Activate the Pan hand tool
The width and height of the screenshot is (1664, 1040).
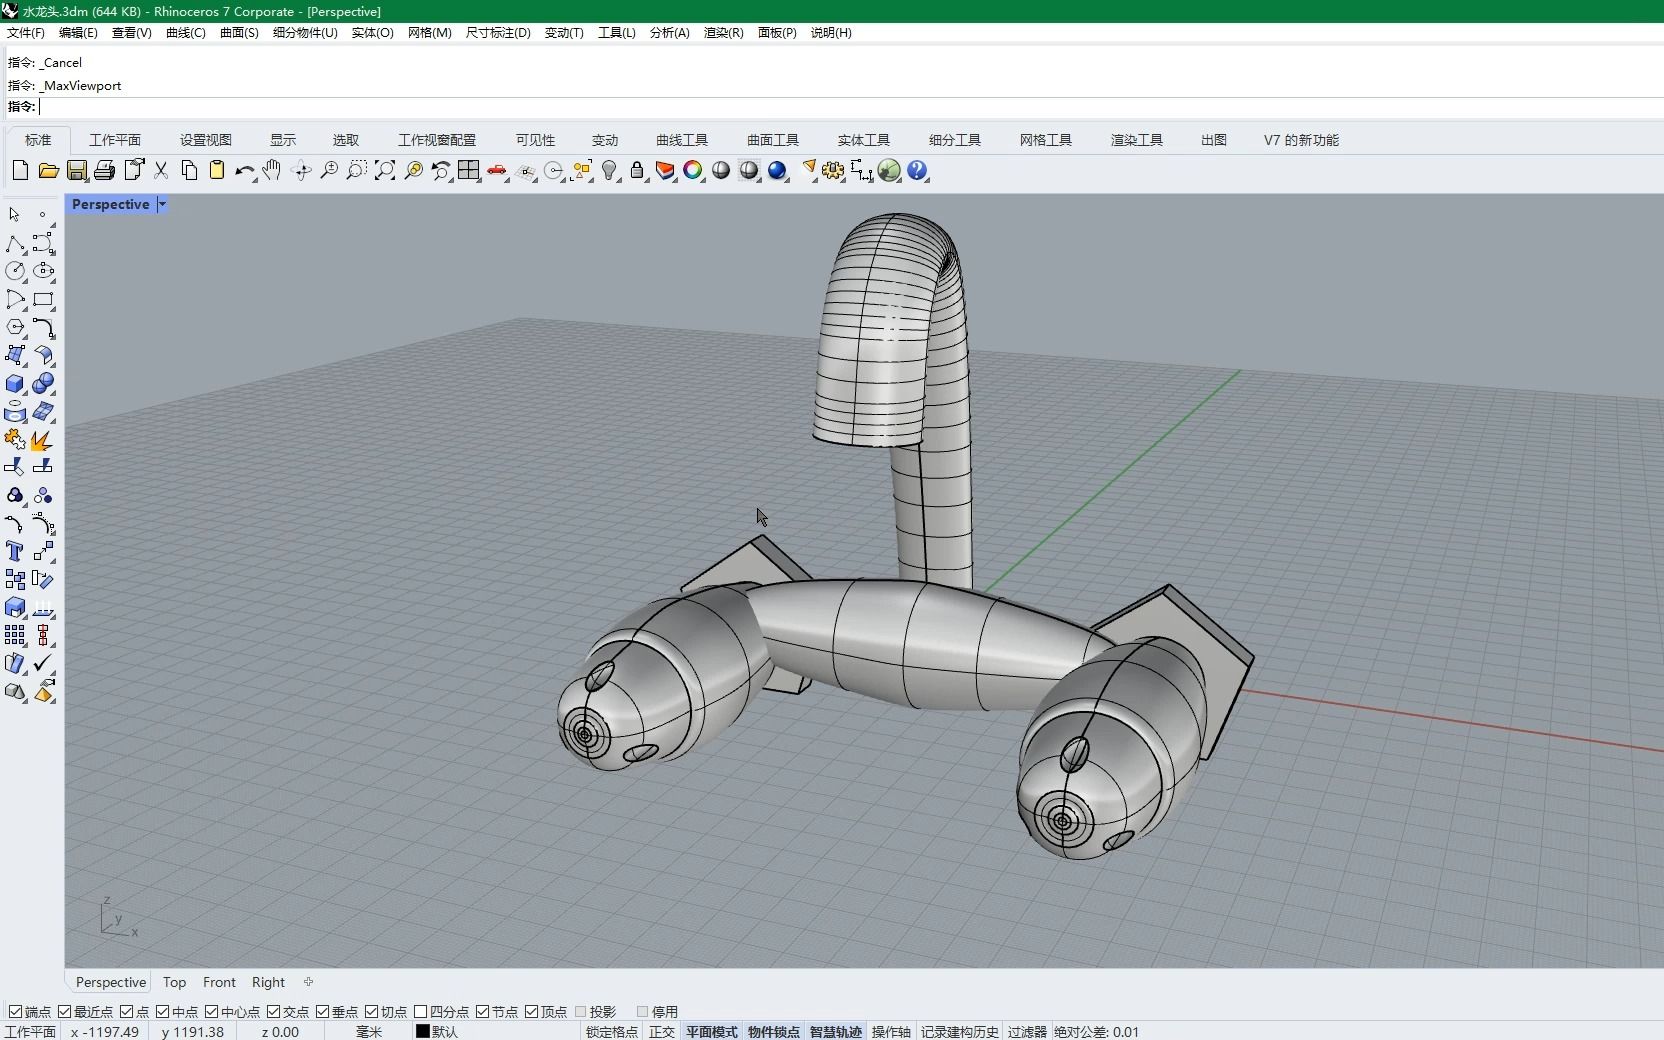[x=272, y=171]
